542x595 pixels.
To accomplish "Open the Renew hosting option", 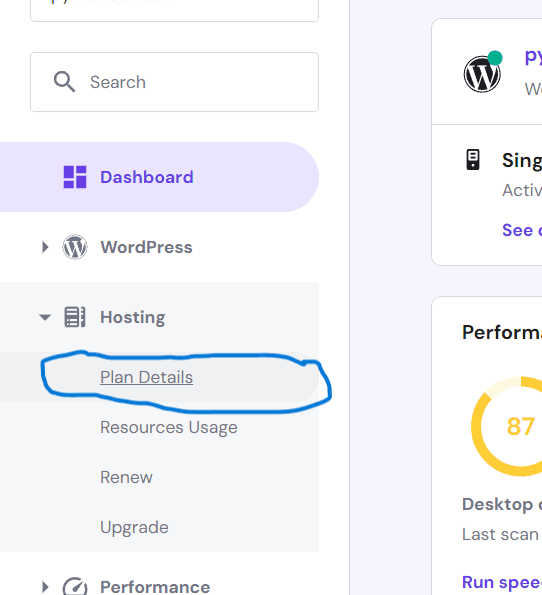I will 126,477.
